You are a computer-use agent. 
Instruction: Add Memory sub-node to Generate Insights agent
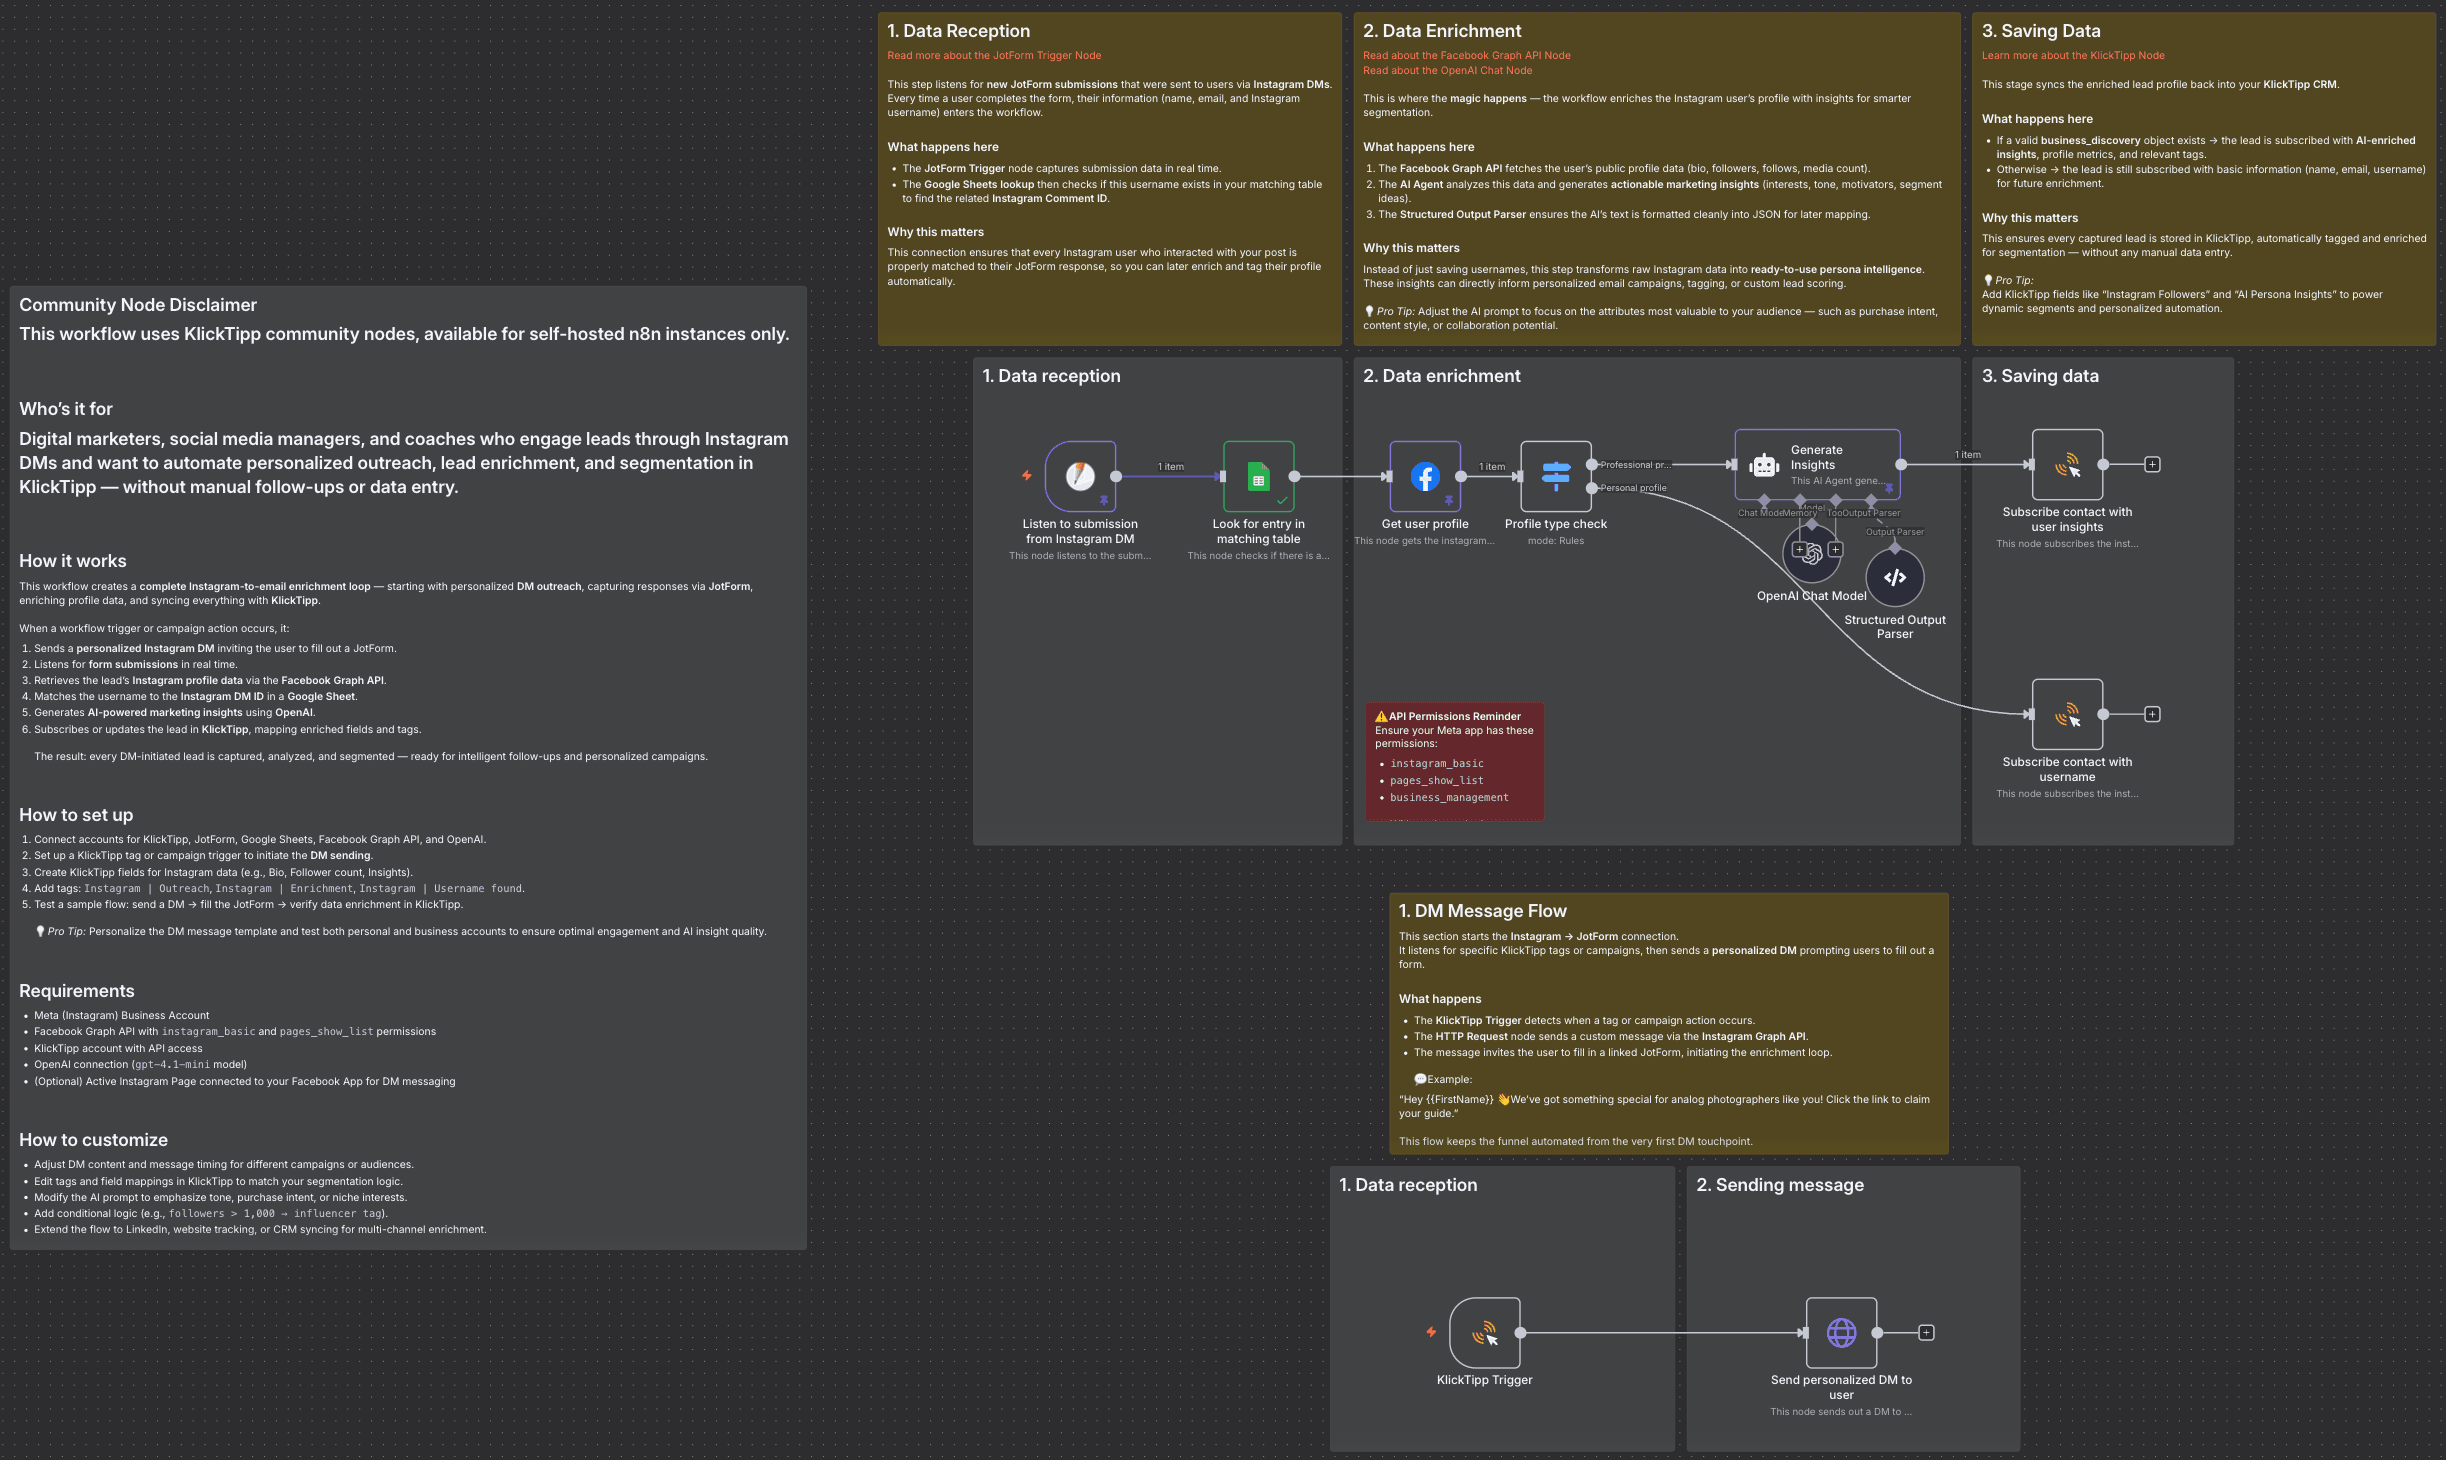(x=1799, y=549)
